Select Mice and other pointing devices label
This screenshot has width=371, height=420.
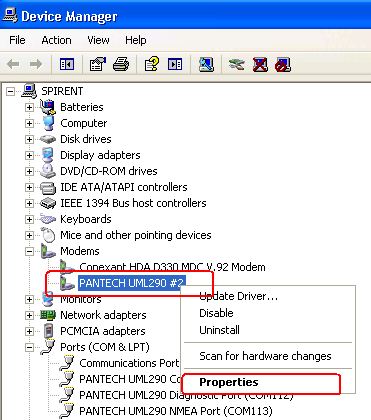click(x=136, y=235)
